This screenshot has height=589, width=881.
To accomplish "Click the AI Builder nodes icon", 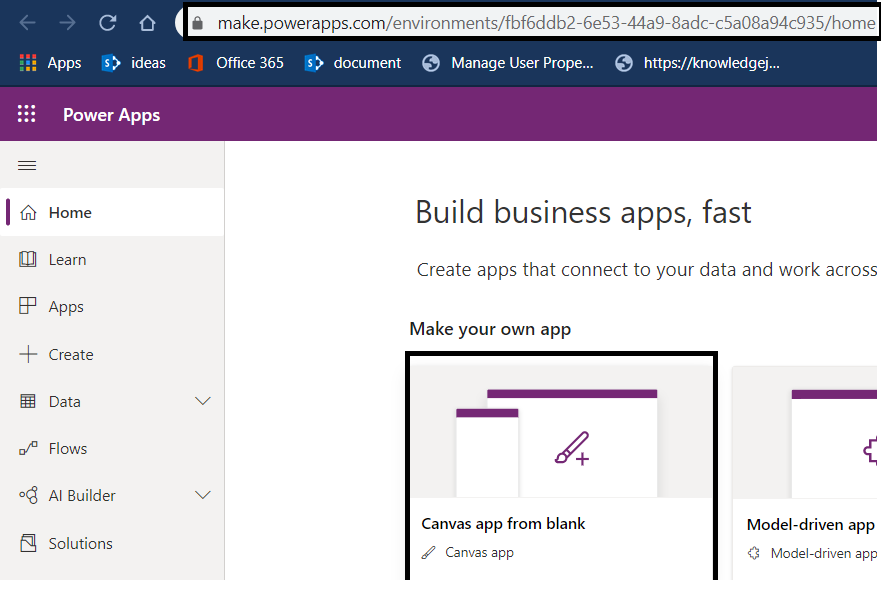I will click(x=28, y=495).
